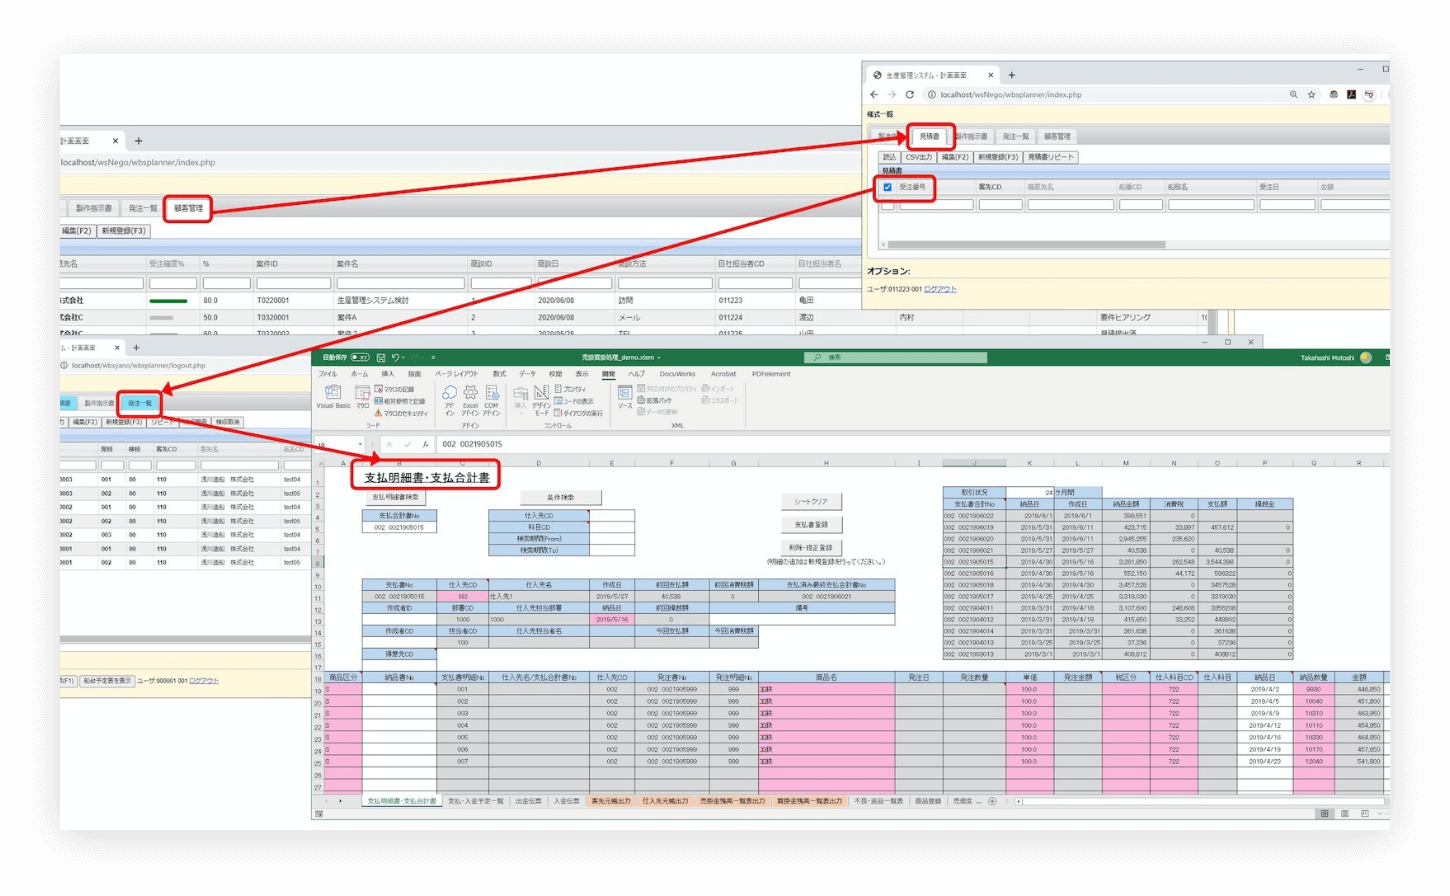
Task: Click the 支払書登録 button
Action: coord(811,524)
